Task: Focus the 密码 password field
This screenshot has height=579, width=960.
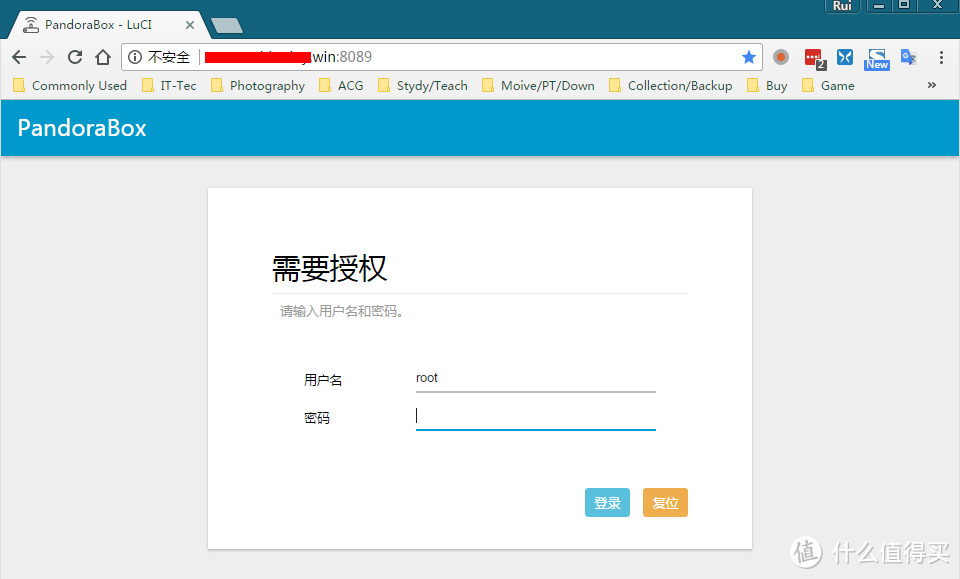Action: tap(536, 417)
